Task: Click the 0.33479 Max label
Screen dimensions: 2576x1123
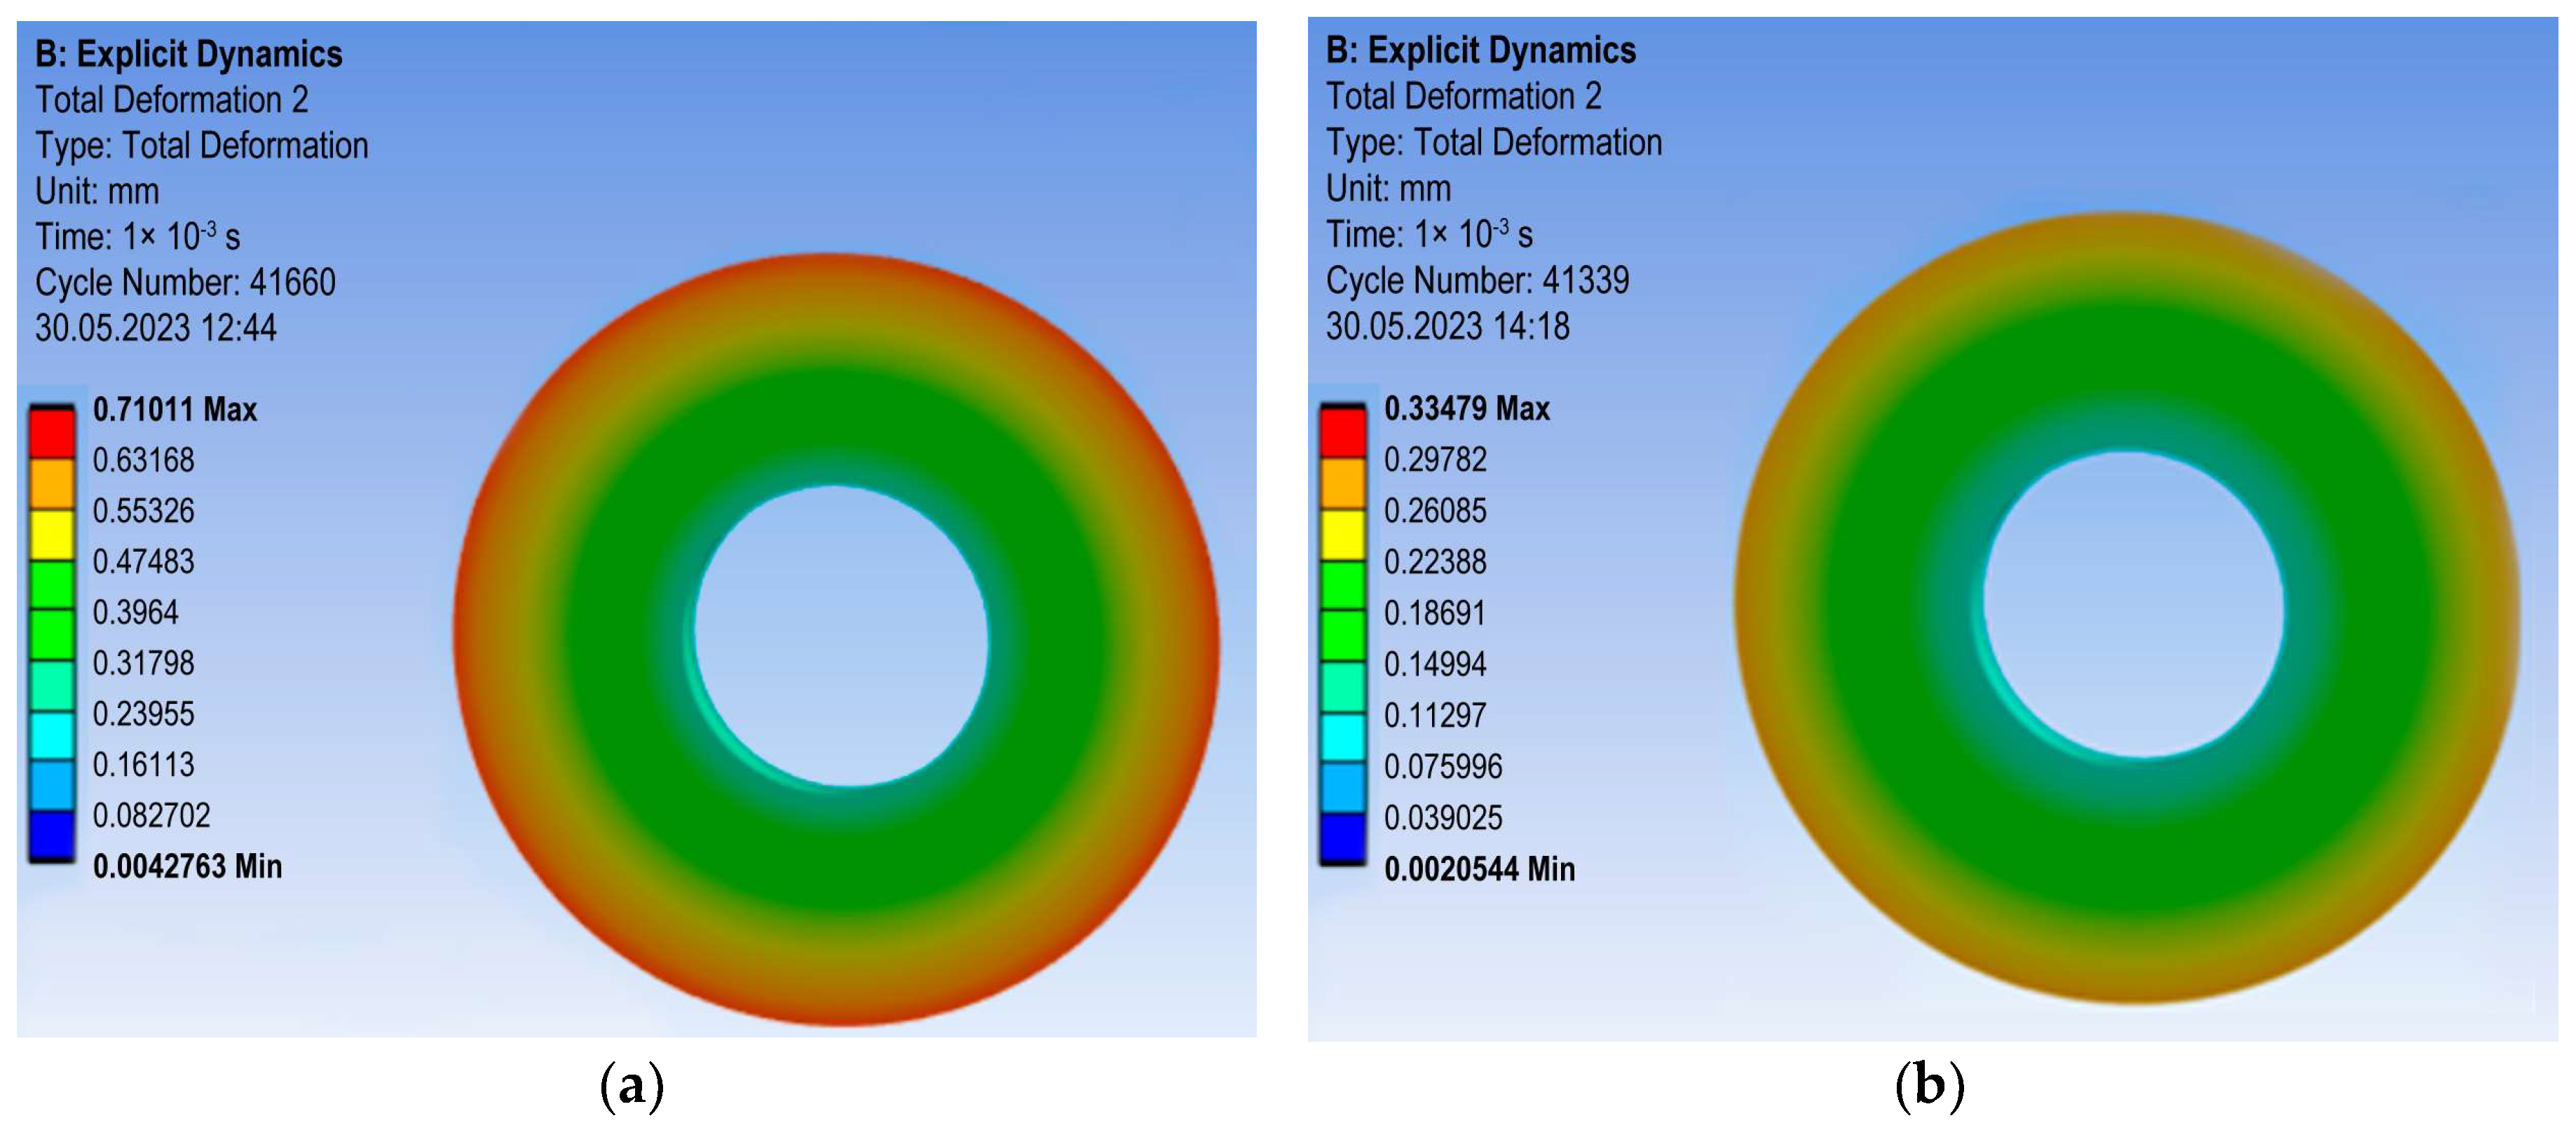Action: pyautogui.click(x=1466, y=408)
